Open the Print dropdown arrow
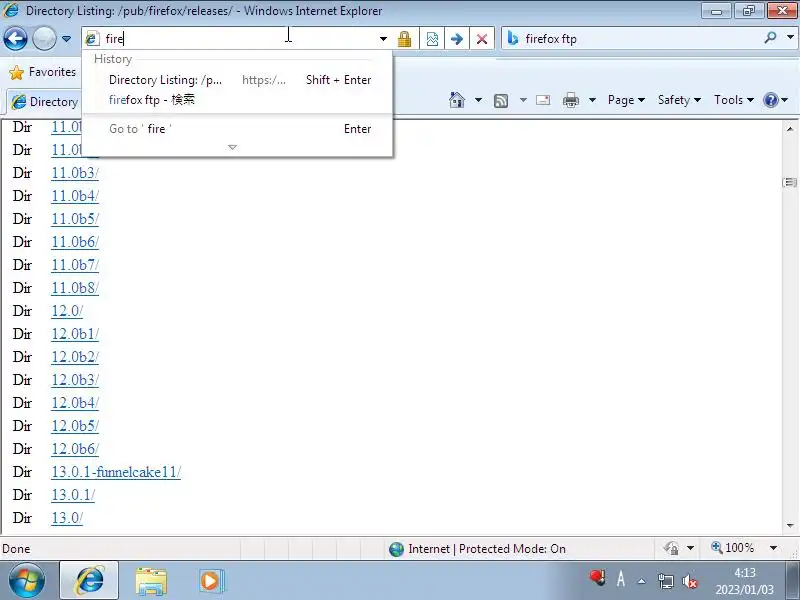 click(x=592, y=100)
